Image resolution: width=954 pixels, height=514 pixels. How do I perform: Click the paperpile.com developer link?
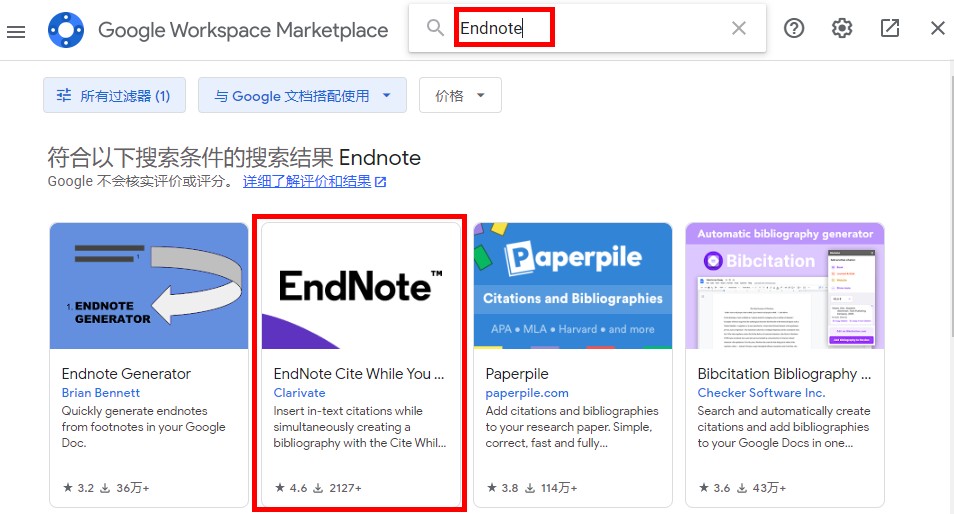click(527, 393)
